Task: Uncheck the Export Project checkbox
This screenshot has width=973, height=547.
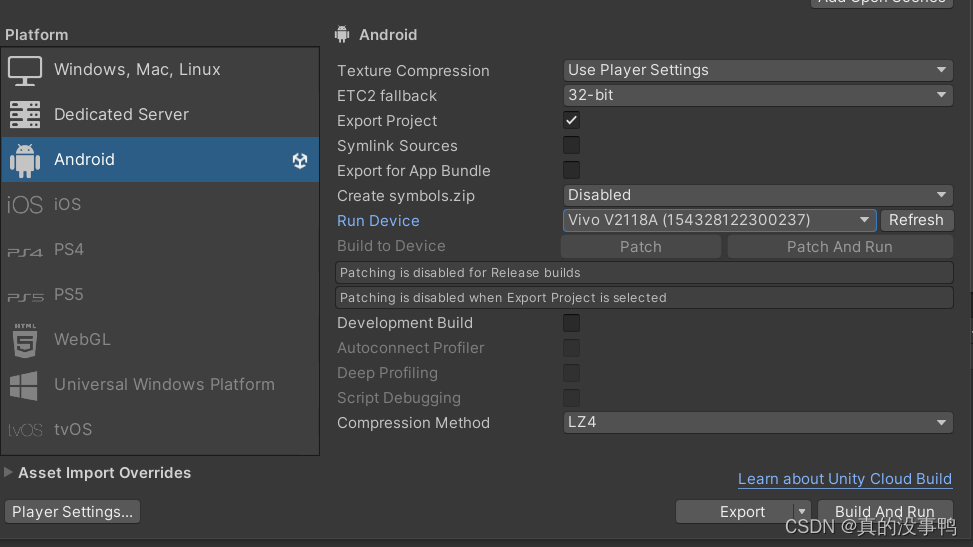Action: 572,120
